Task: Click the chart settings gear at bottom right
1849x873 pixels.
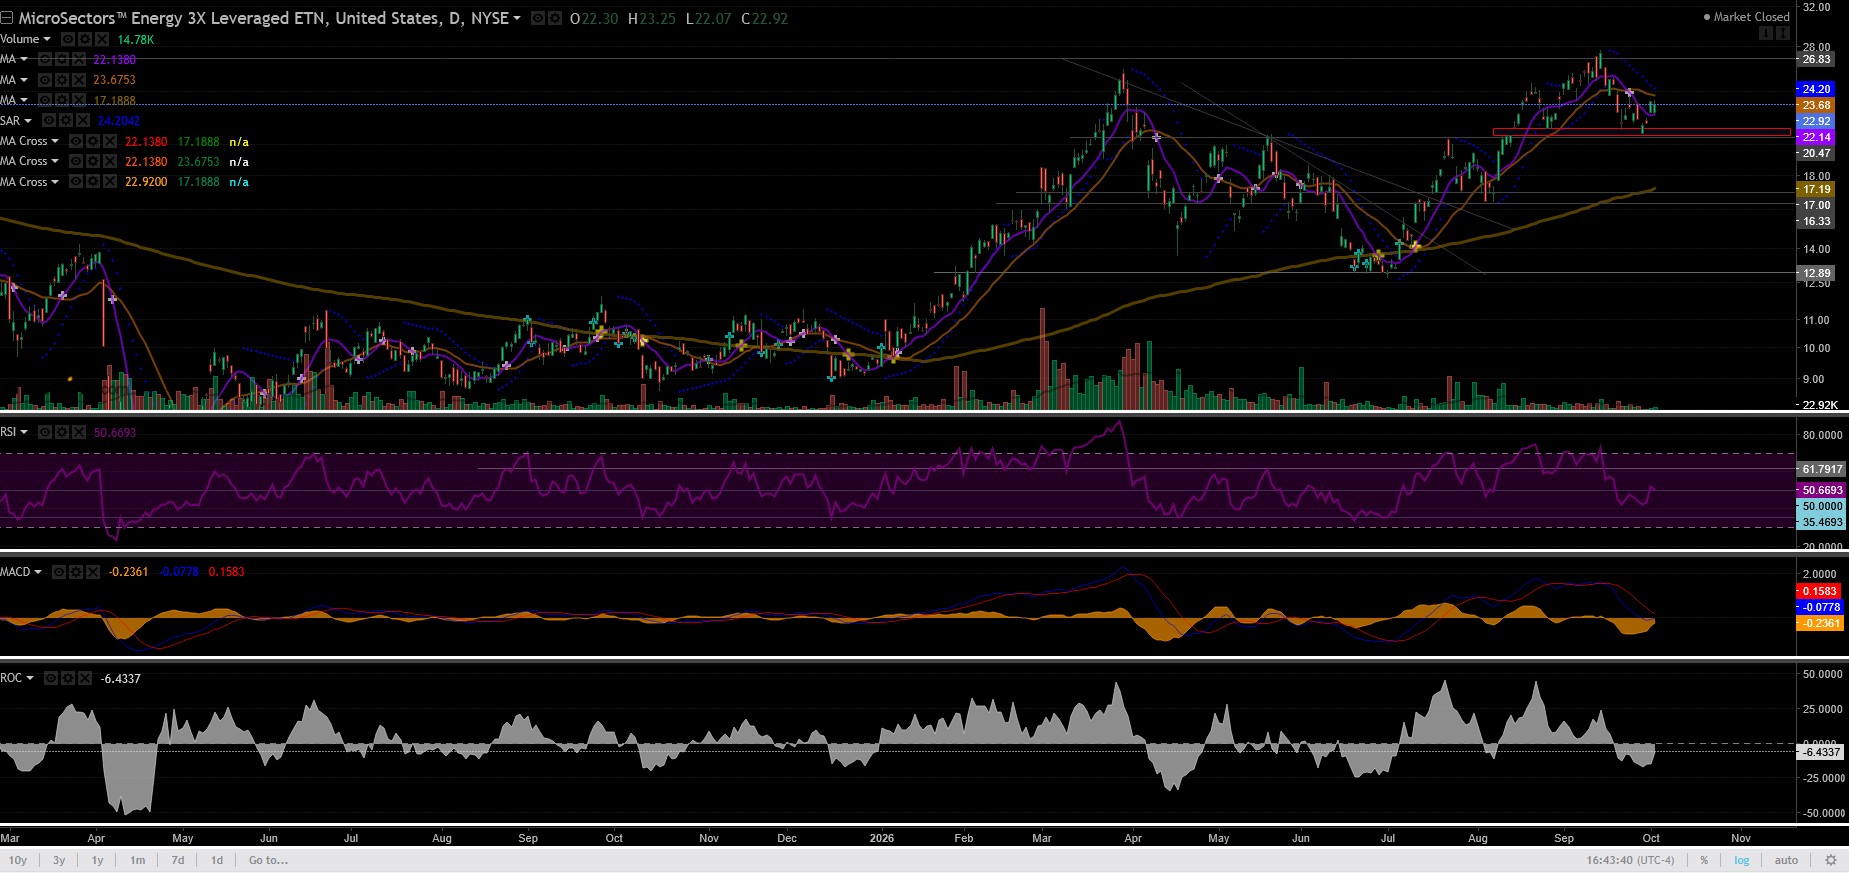Action: [1831, 860]
